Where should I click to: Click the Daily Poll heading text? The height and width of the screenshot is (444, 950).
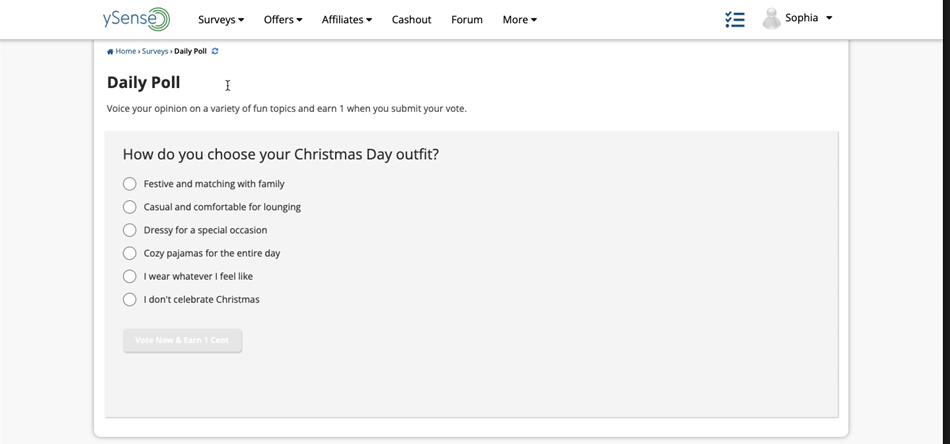(x=144, y=82)
